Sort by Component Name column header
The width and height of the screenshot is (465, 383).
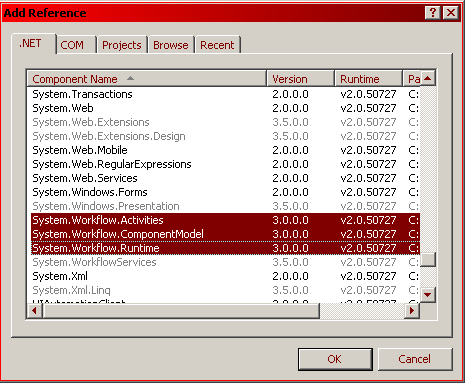147,79
